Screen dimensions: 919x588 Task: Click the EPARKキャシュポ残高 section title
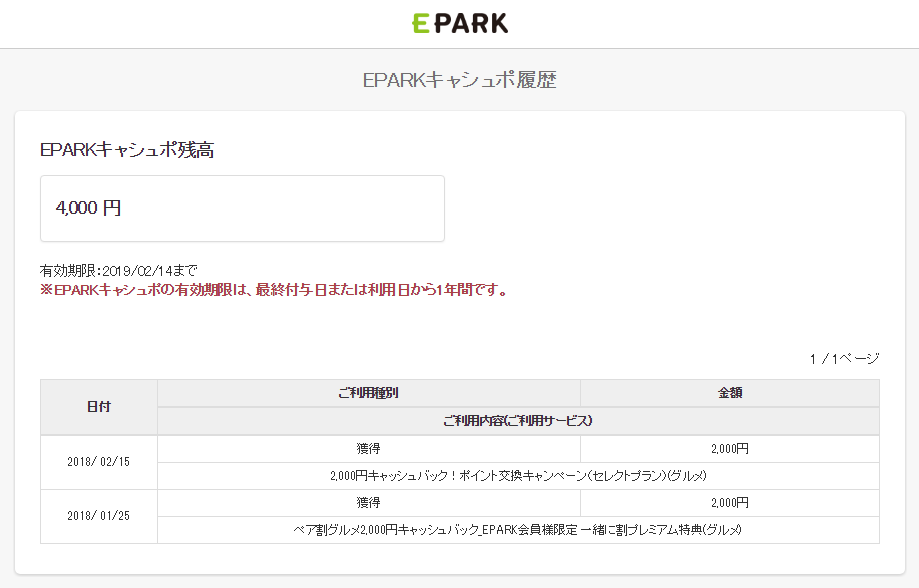coord(127,150)
